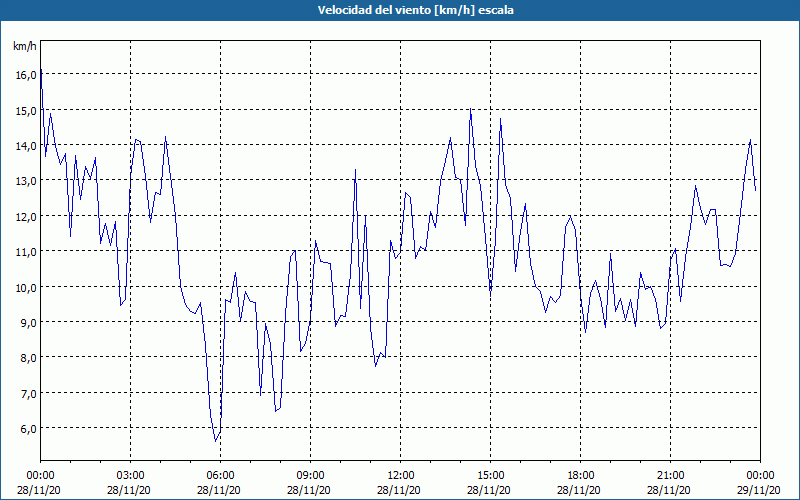800x500 pixels.
Task: Click the '06:00' x-axis time label
Action: 220,476
